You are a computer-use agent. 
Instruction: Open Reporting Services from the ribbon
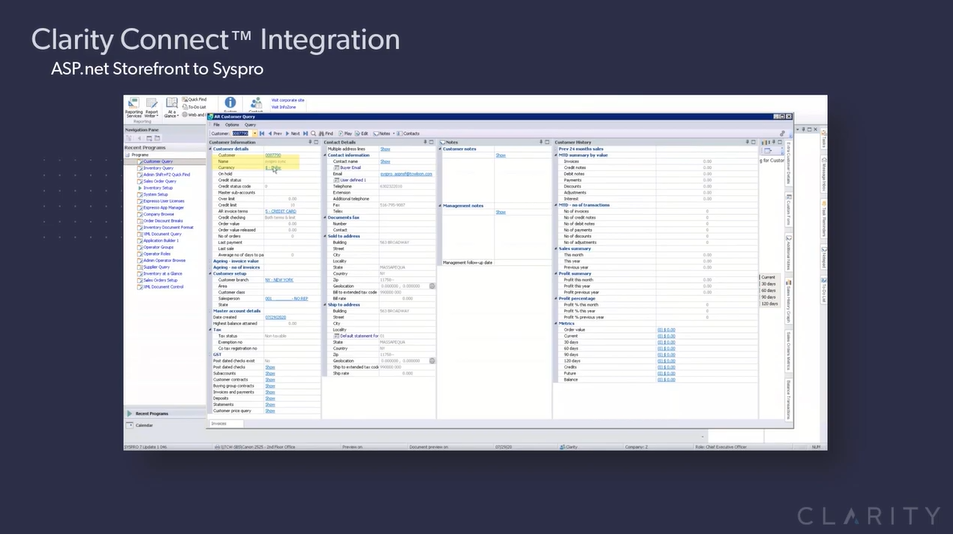point(134,107)
